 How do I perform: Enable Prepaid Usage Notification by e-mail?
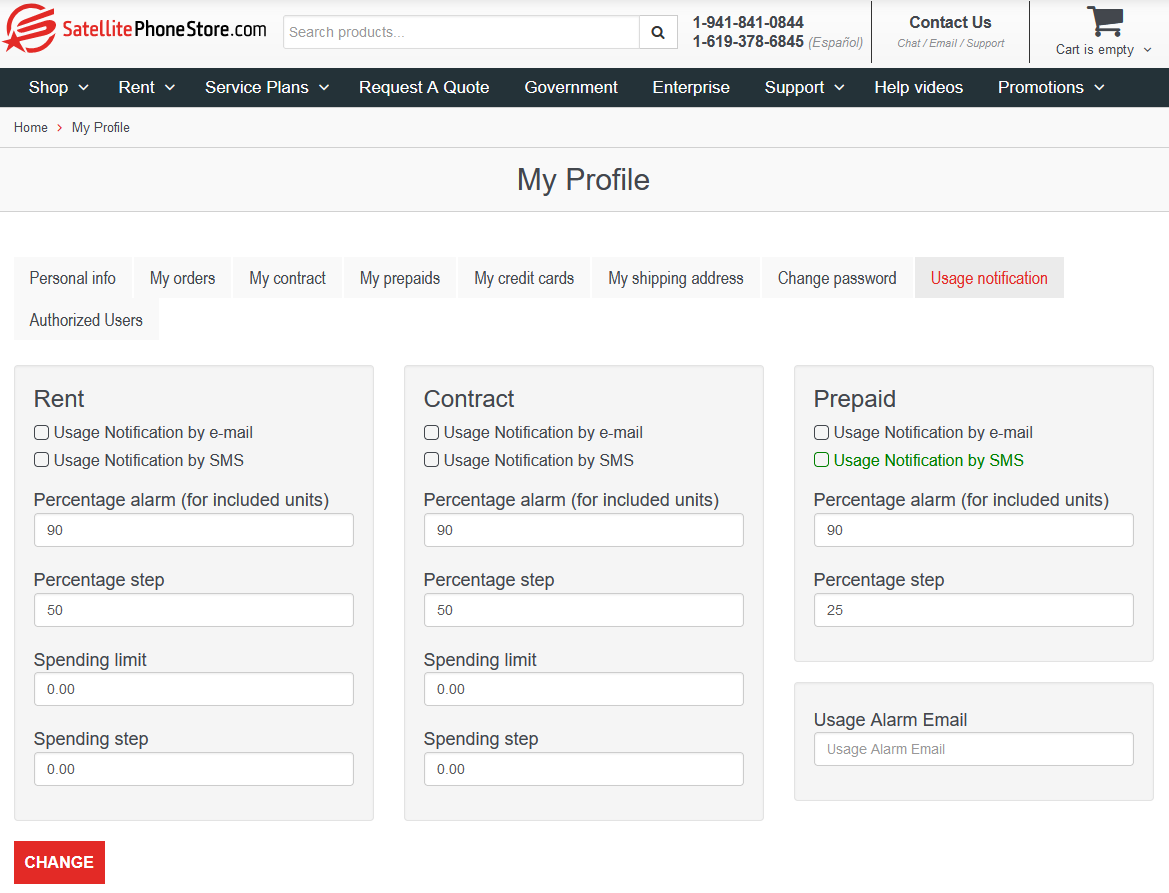[822, 432]
